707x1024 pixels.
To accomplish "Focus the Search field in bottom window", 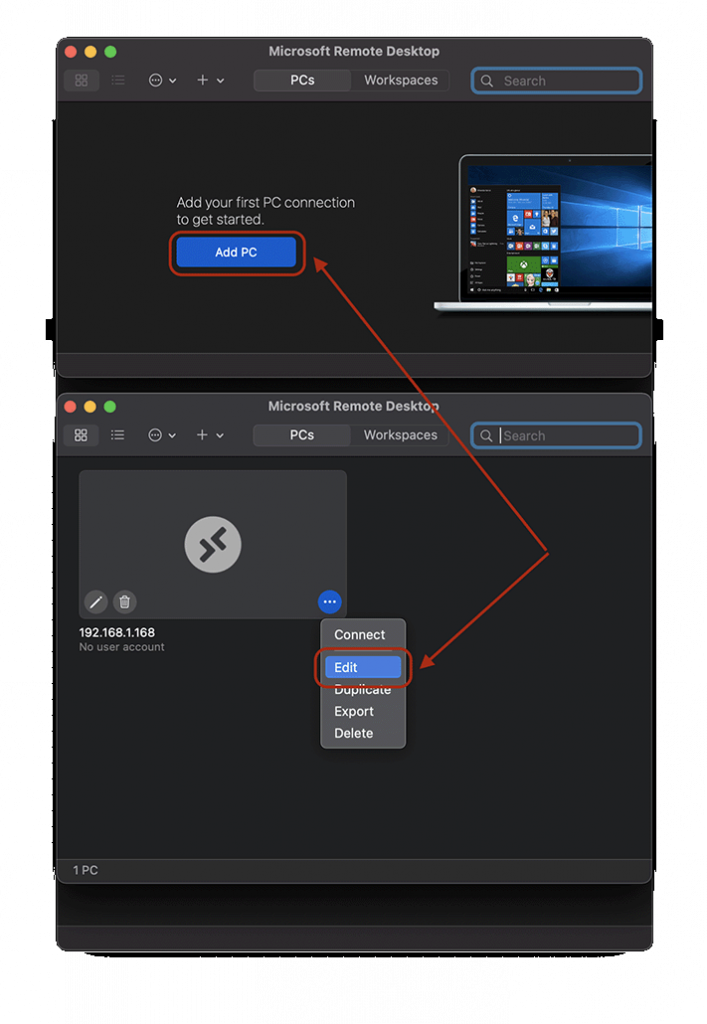I will point(556,436).
